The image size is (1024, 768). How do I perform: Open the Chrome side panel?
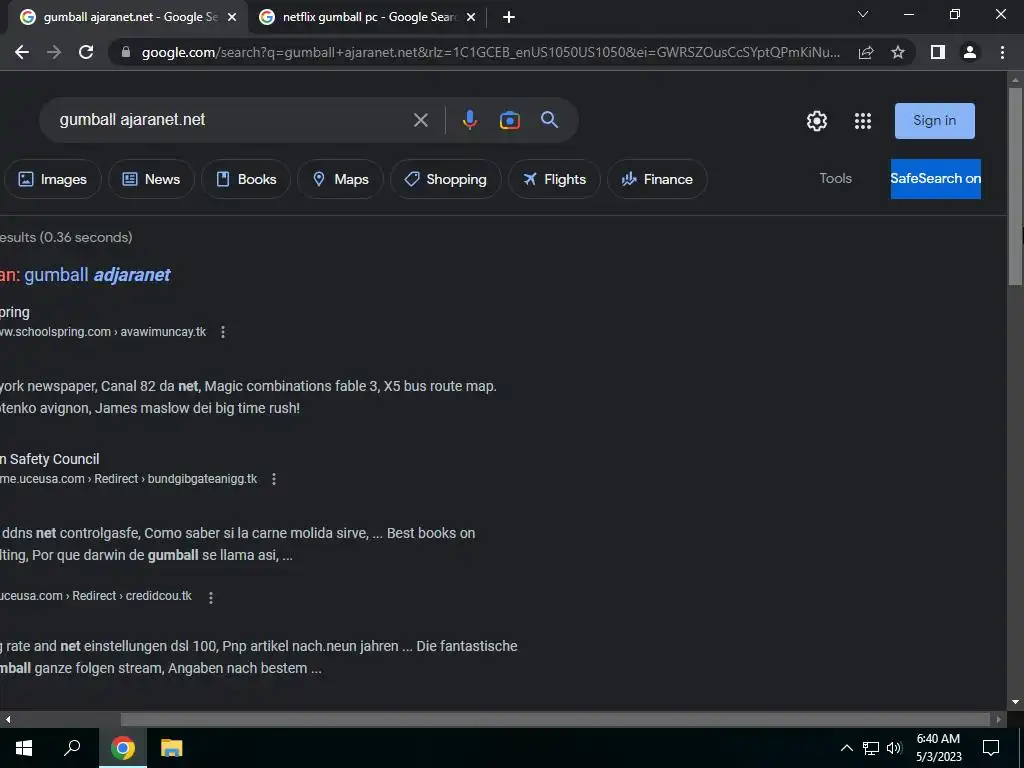click(938, 52)
